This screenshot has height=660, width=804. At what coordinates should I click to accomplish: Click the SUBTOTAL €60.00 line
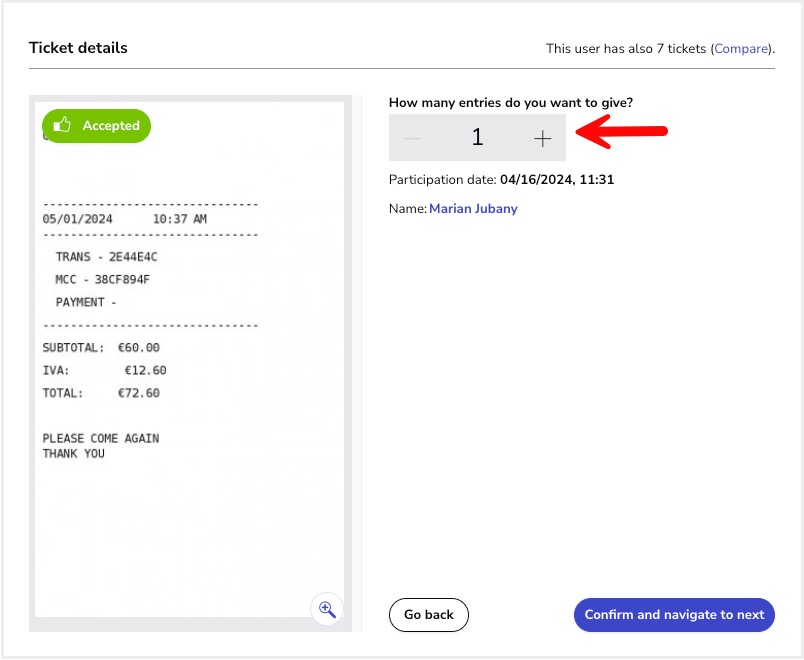point(101,348)
